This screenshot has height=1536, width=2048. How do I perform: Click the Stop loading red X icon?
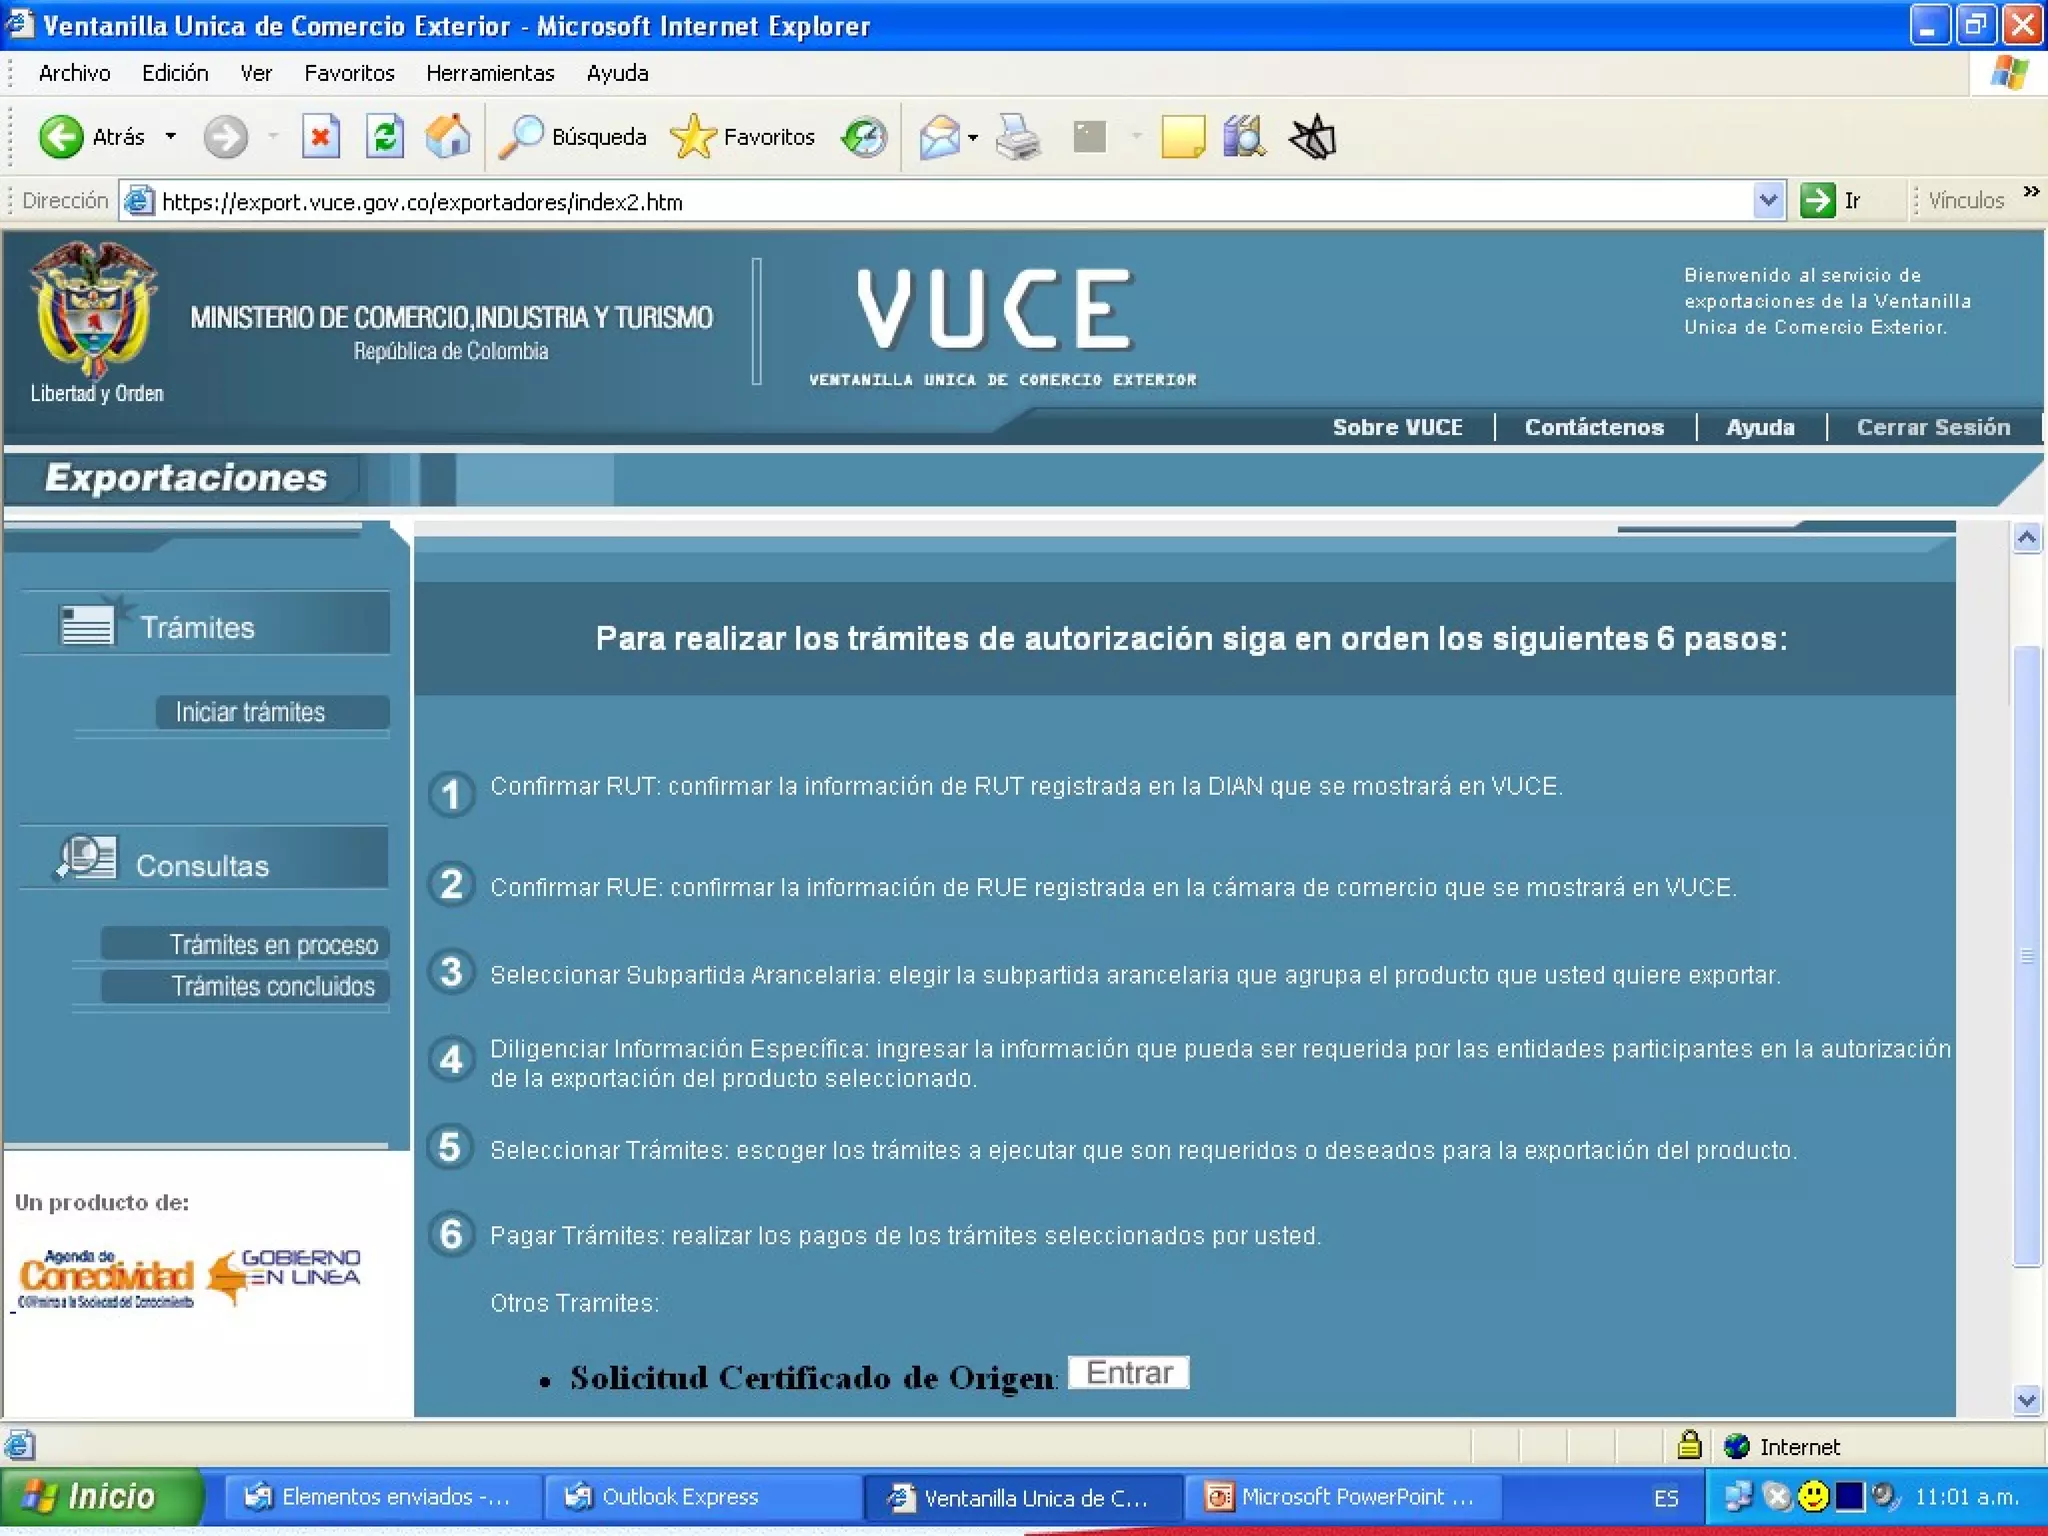tap(320, 137)
